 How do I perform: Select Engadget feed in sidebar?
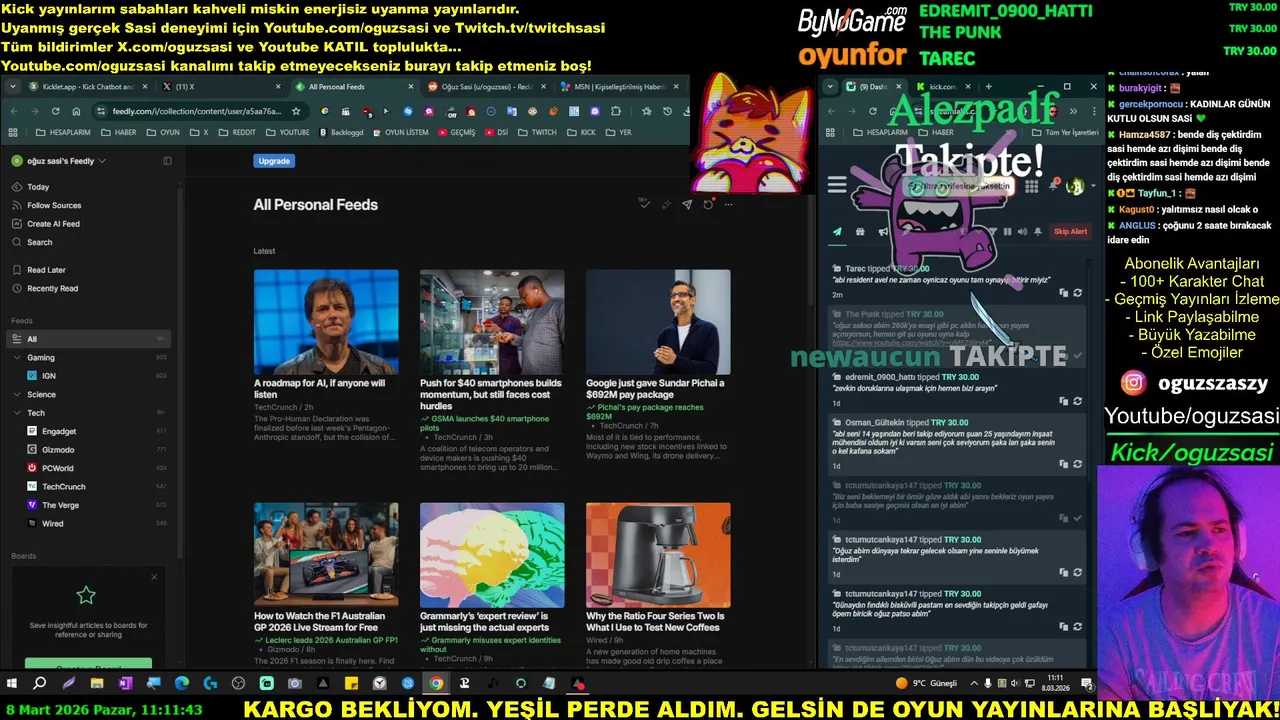[x=90, y=431]
